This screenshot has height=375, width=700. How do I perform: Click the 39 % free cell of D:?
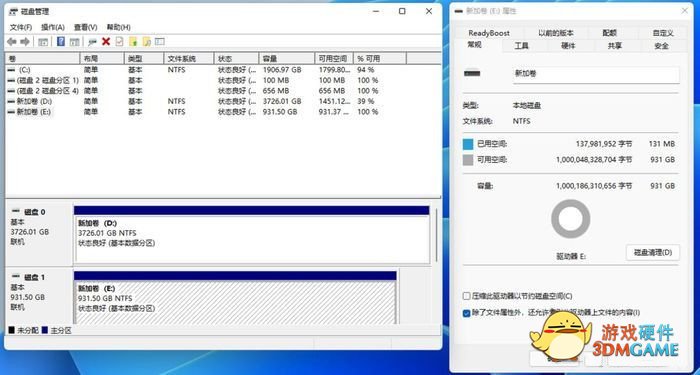pyautogui.click(x=366, y=101)
